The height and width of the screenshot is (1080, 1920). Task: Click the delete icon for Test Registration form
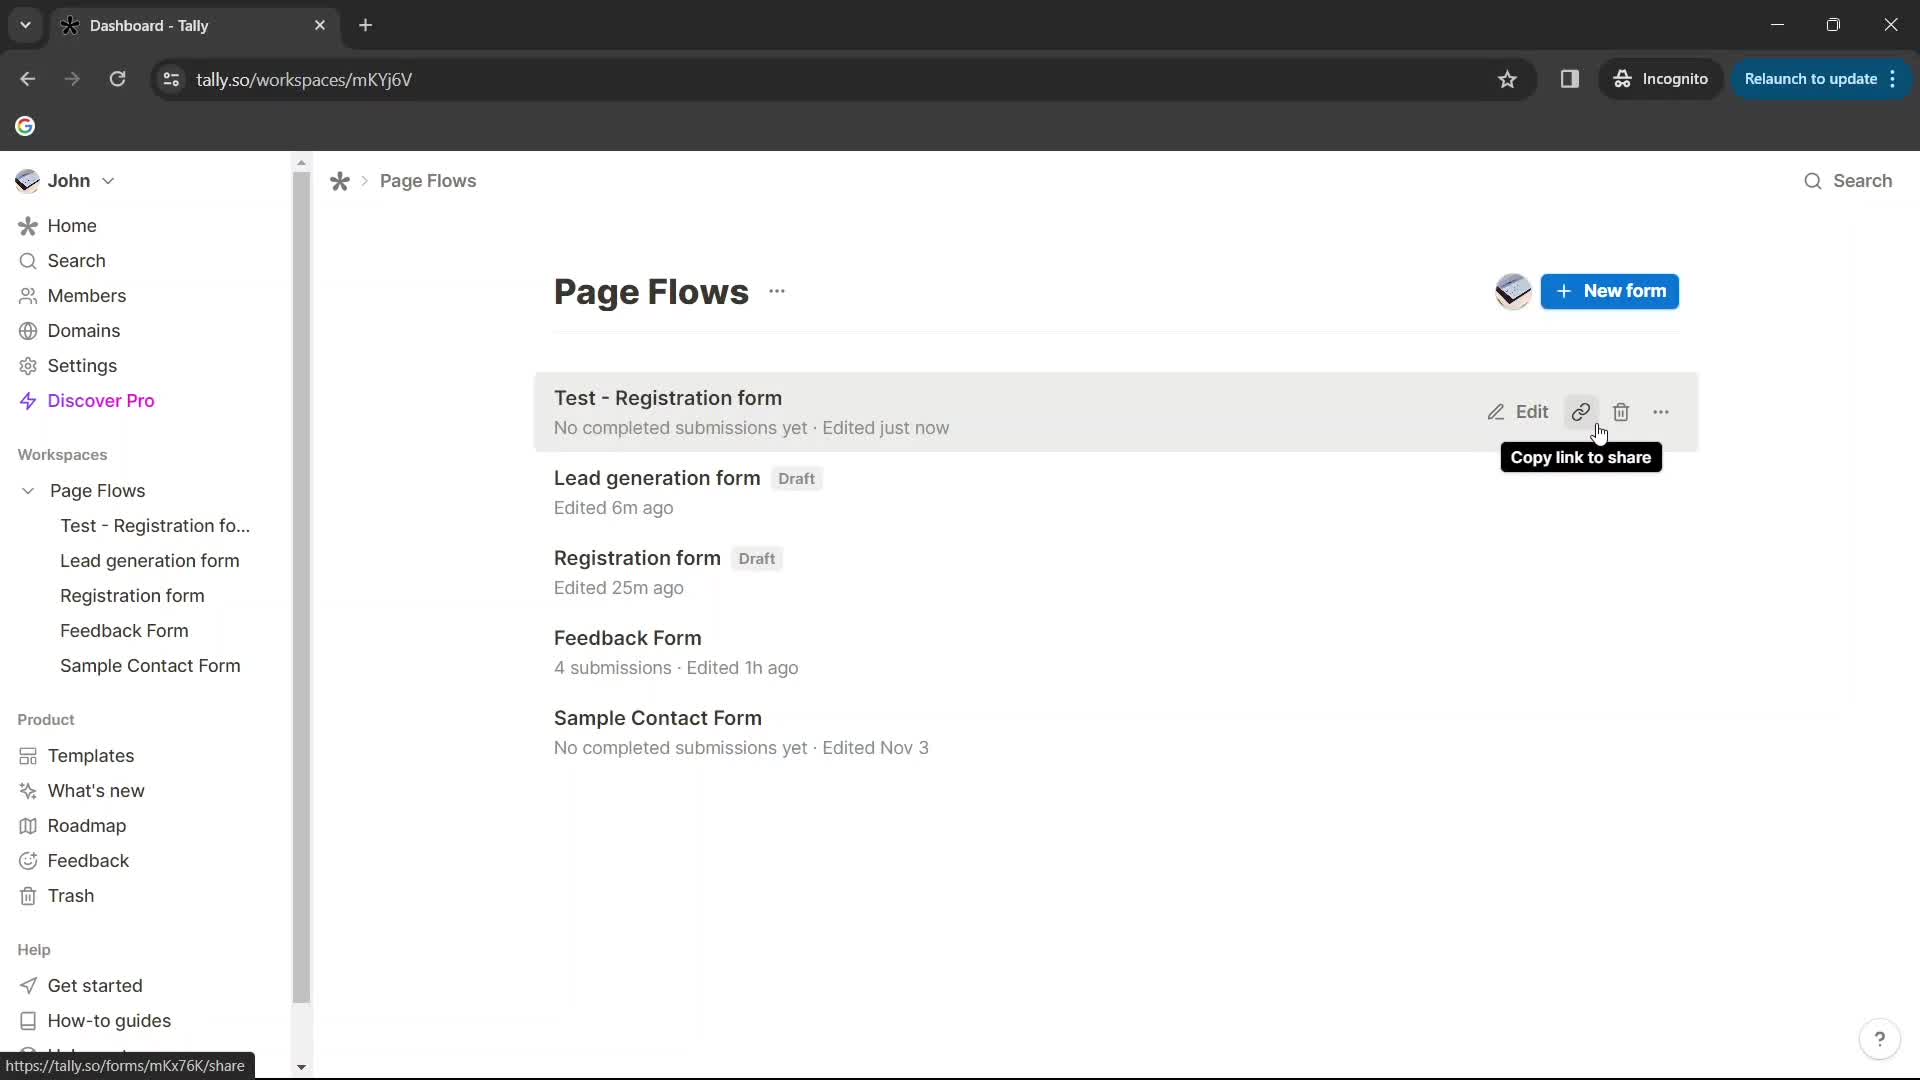(x=1621, y=411)
